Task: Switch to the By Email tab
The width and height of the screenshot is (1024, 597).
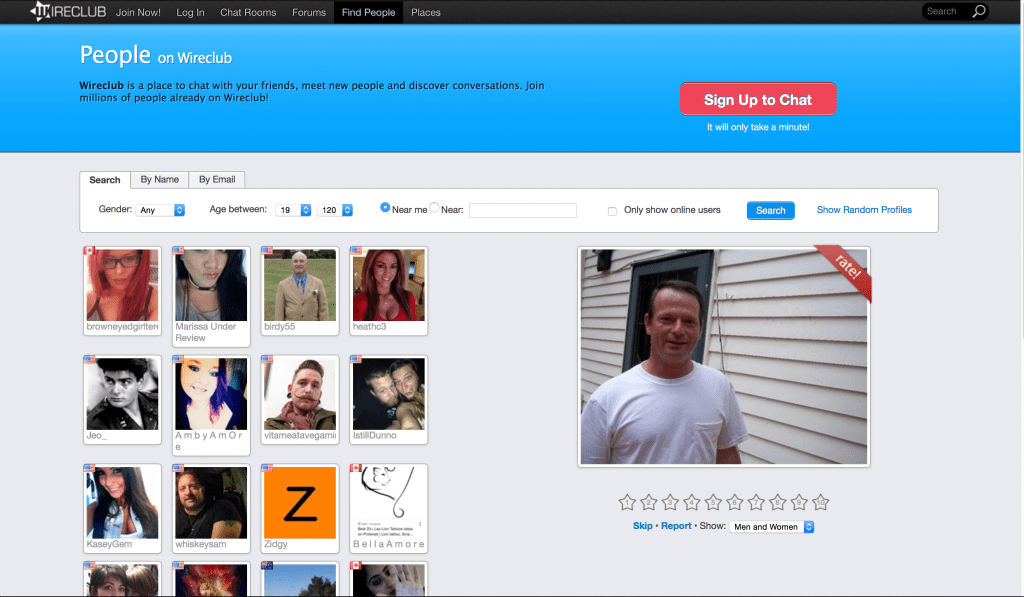Action: coord(217,180)
